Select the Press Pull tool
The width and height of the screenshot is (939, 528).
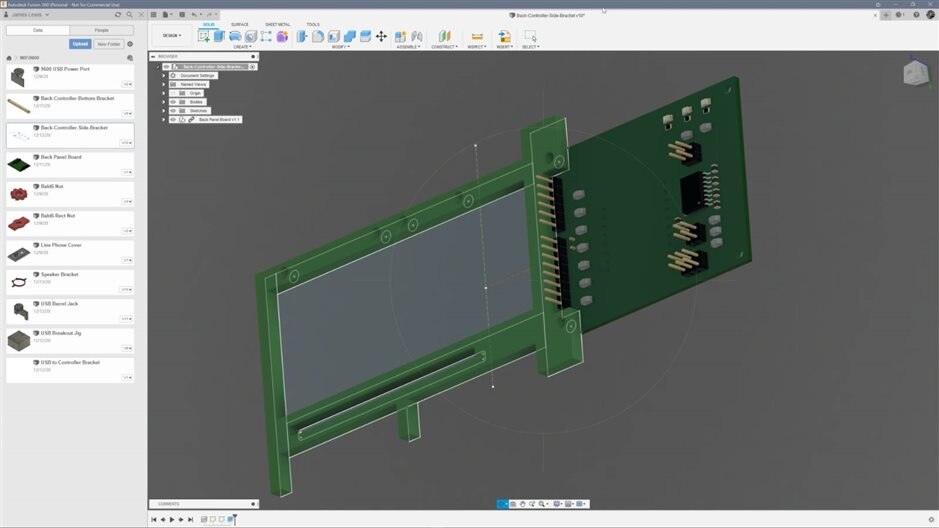(302, 36)
